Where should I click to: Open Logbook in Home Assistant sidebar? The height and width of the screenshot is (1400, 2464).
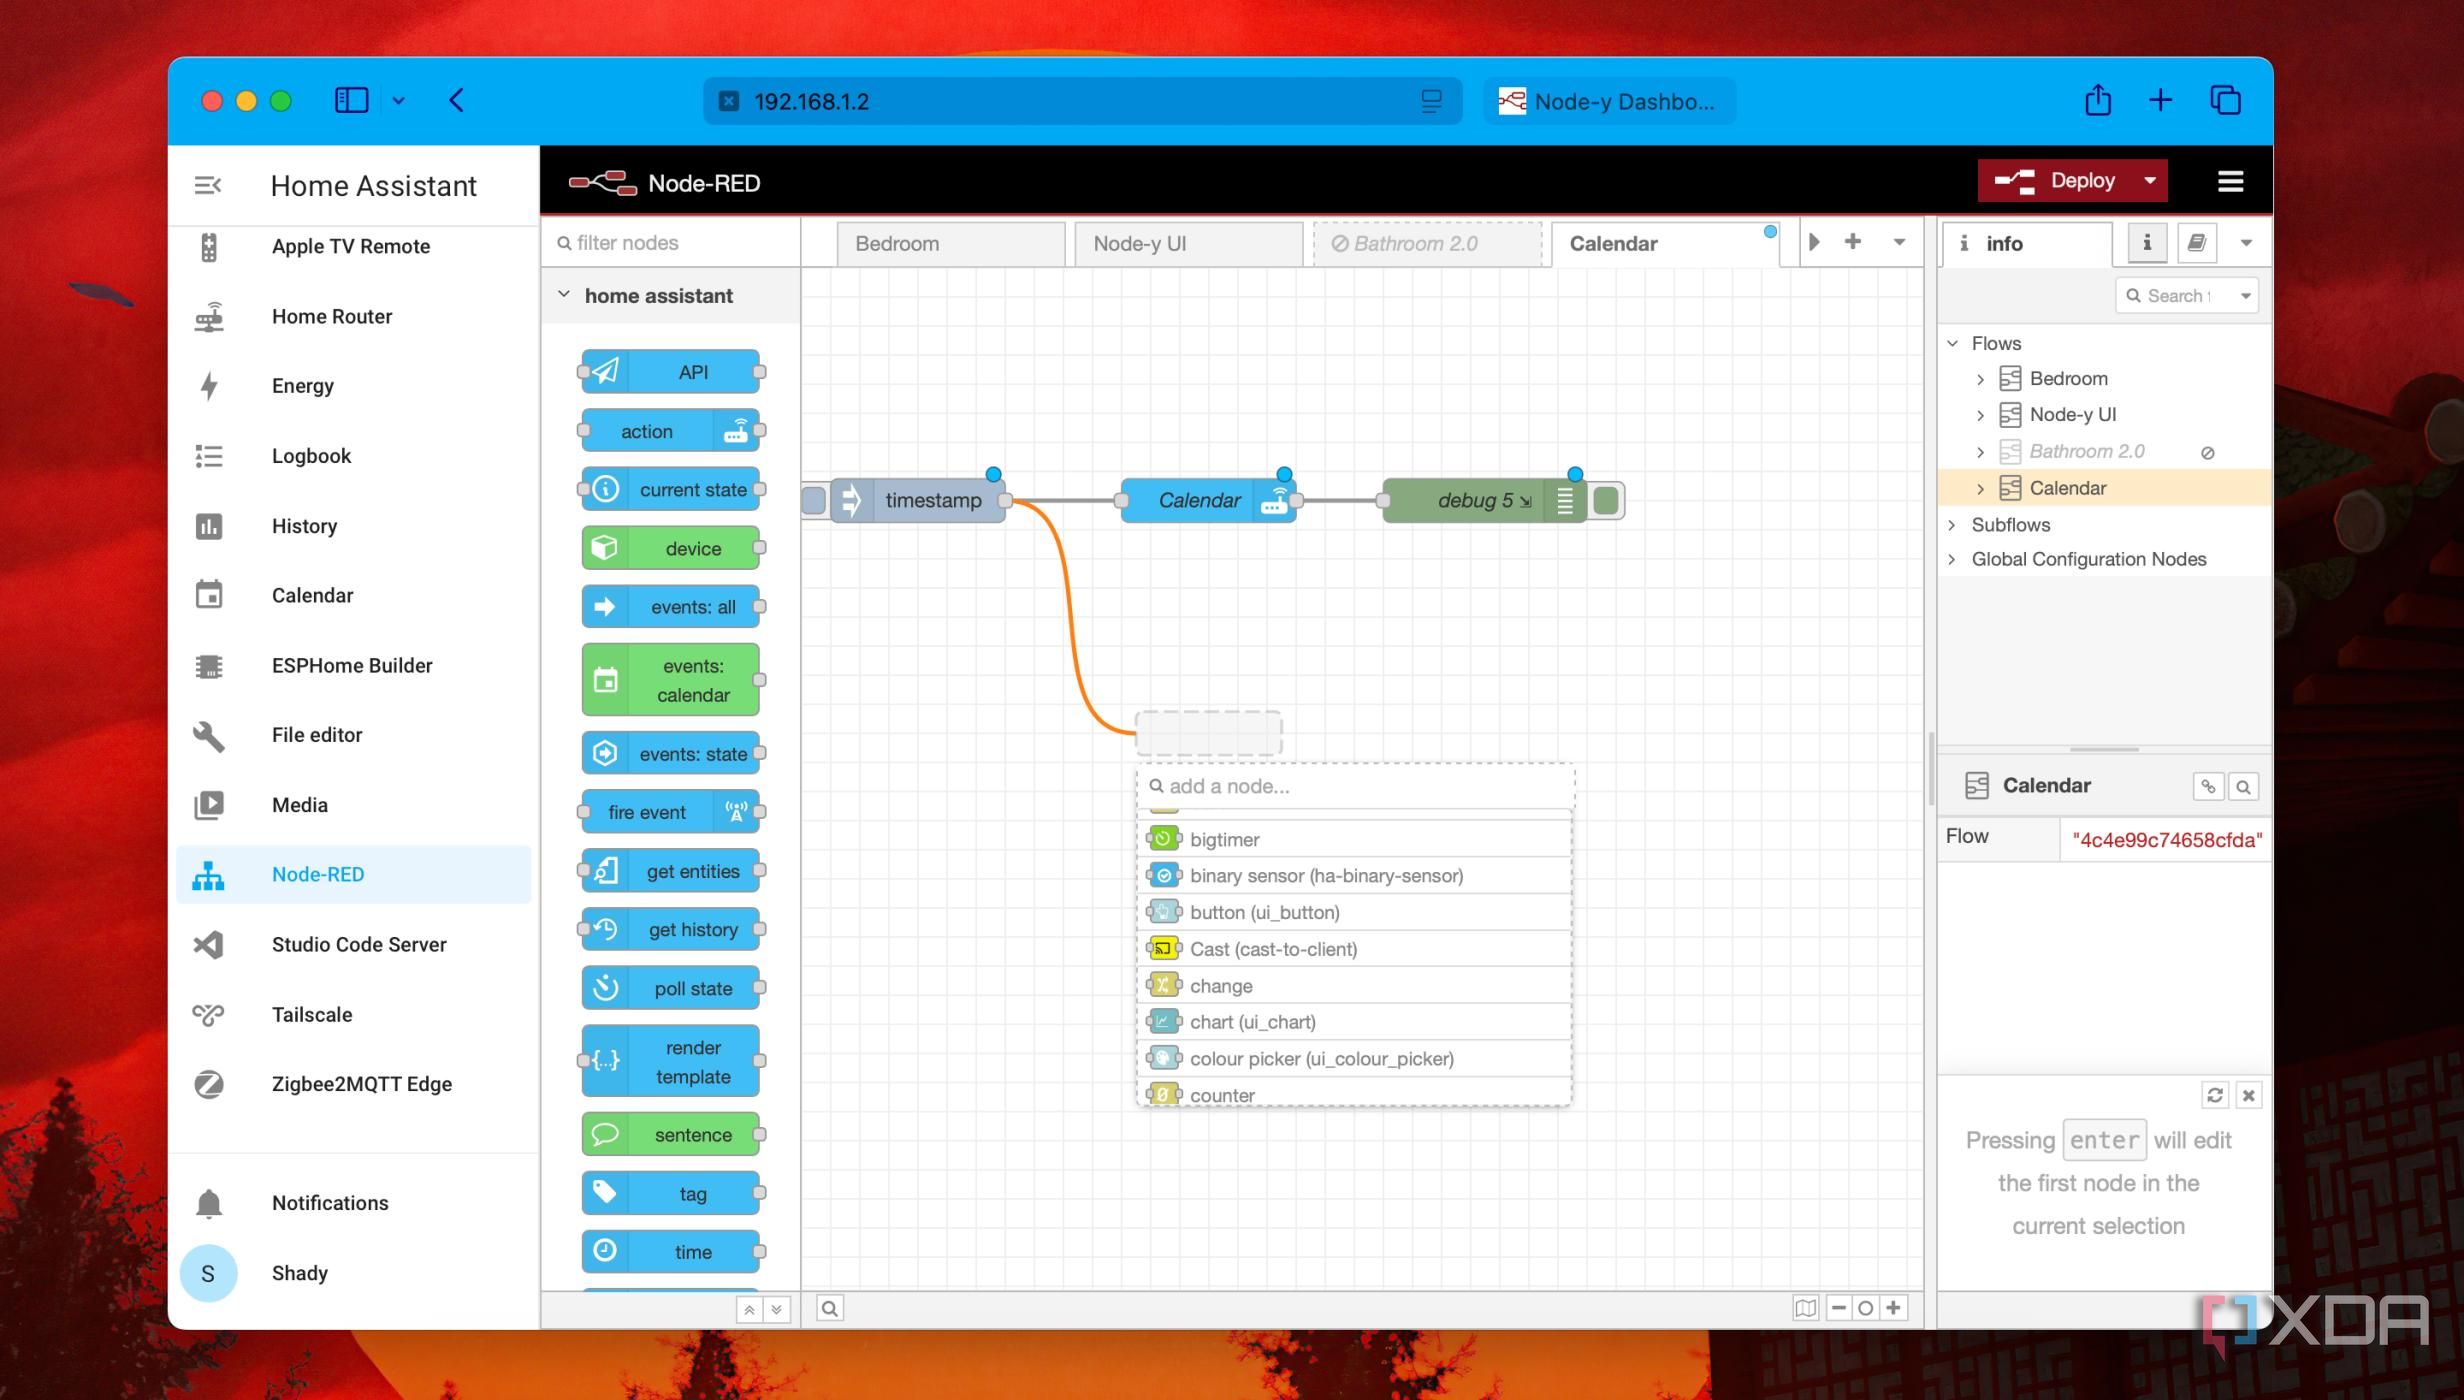[x=354, y=456]
